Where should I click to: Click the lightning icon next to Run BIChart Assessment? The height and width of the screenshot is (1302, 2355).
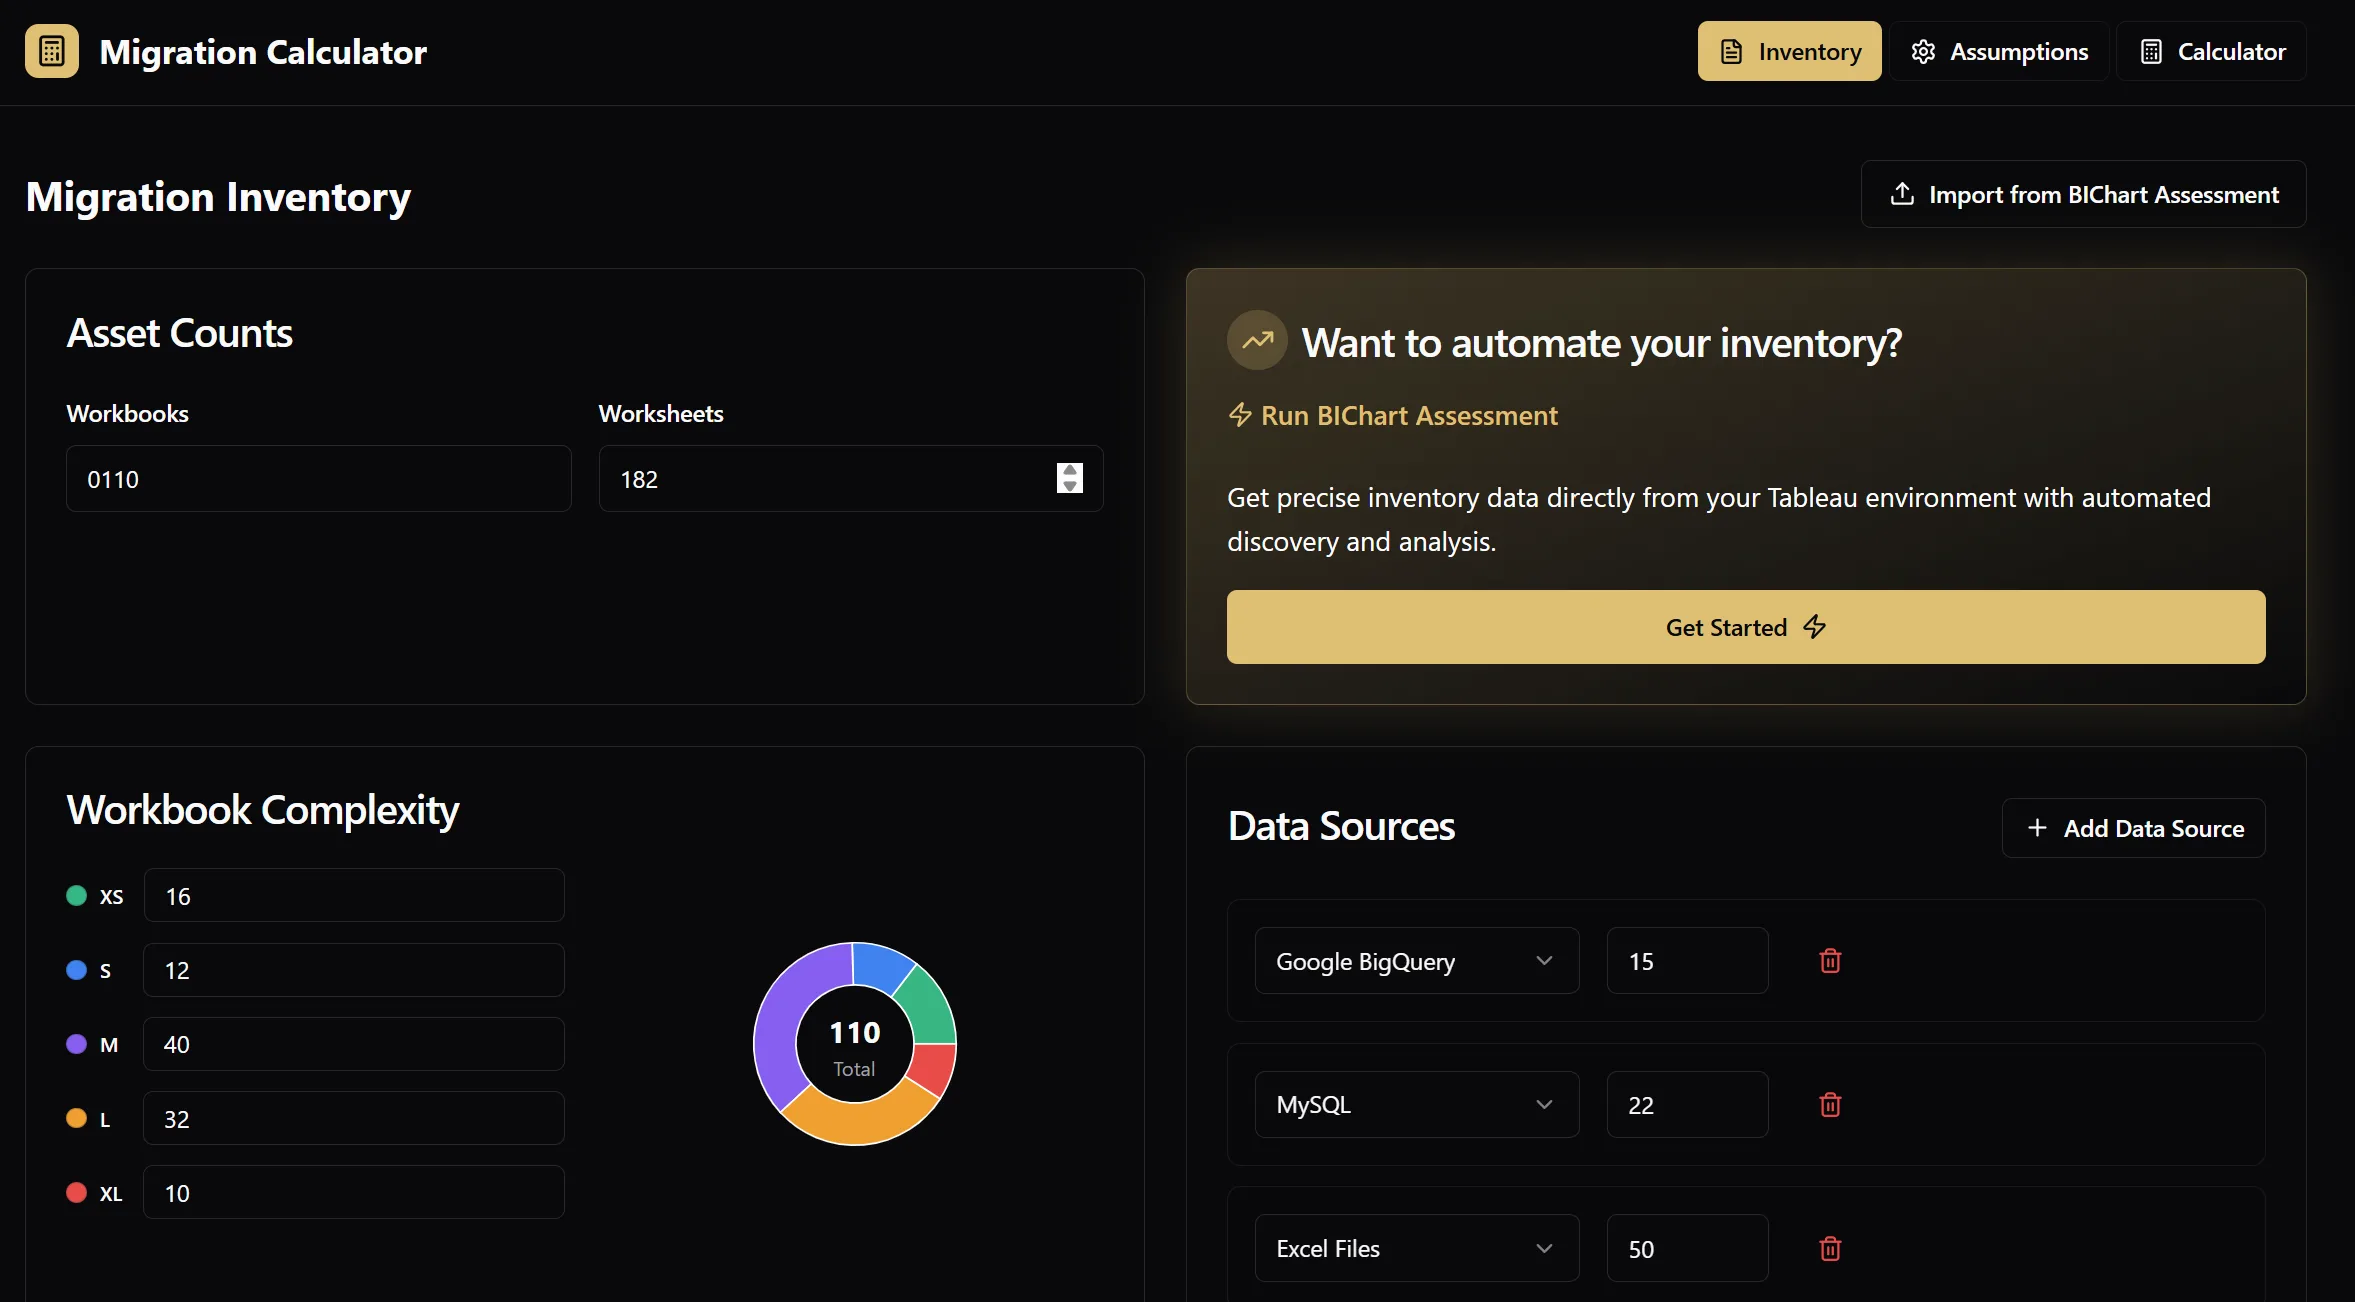[1240, 415]
